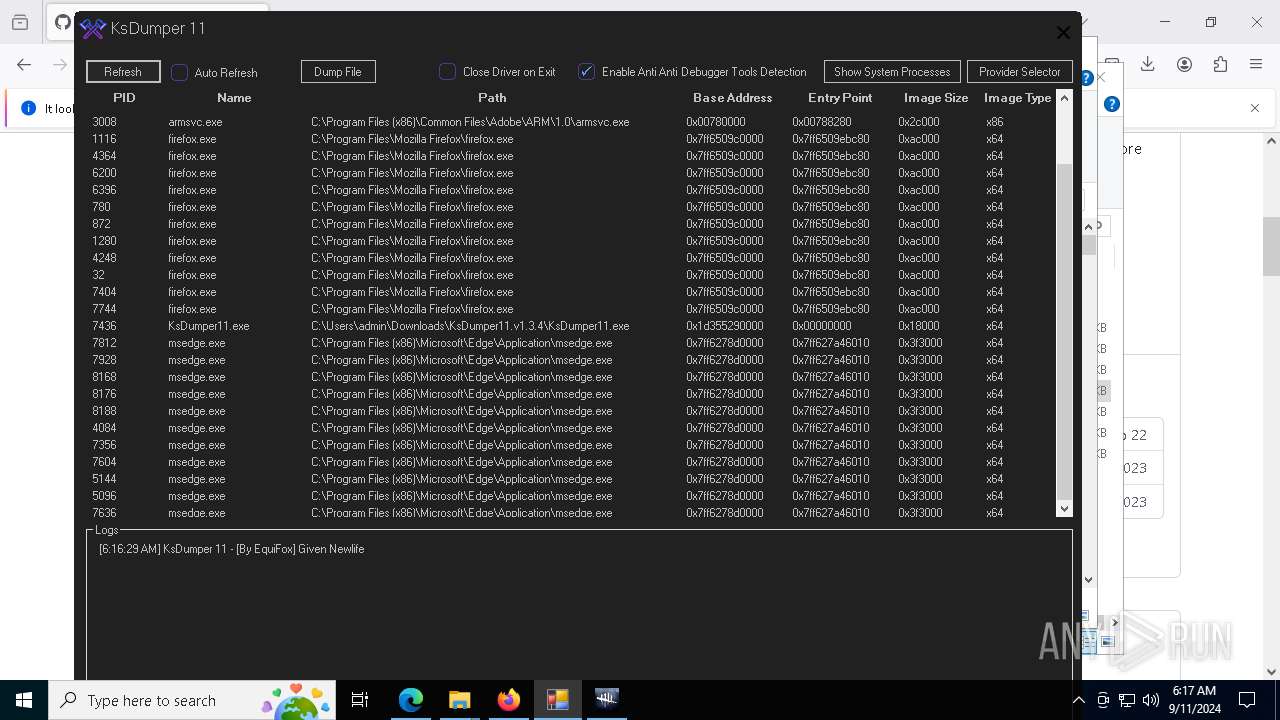Sort process list by Name column header
The image size is (1280, 720).
point(234,98)
